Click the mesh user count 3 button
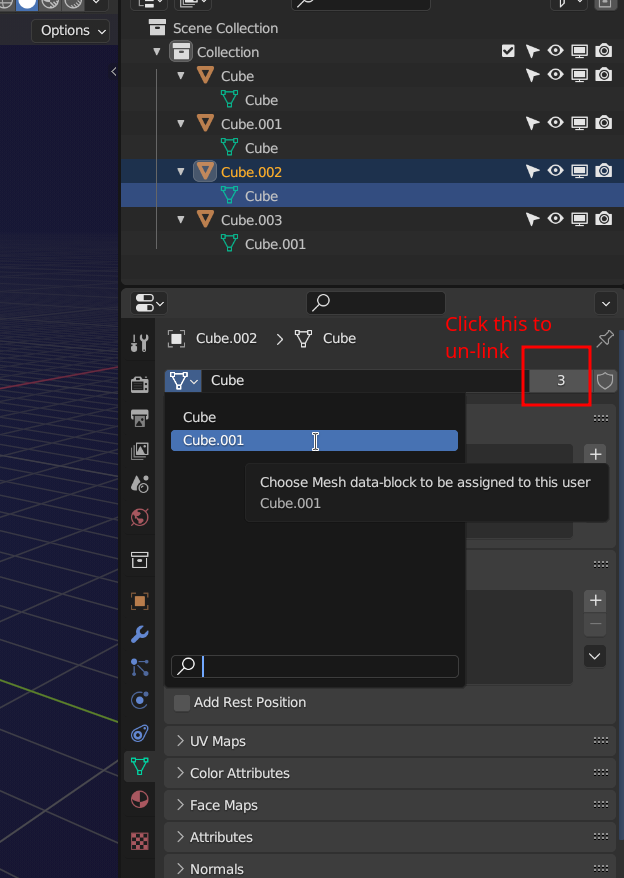Image resolution: width=624 pixels, height=878 pixels. (561, 381)
